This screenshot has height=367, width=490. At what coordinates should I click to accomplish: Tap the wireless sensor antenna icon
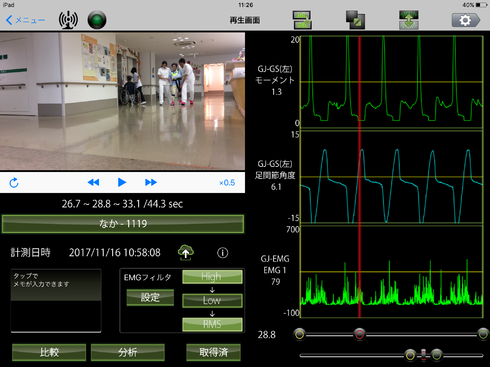tap(68, 20)
